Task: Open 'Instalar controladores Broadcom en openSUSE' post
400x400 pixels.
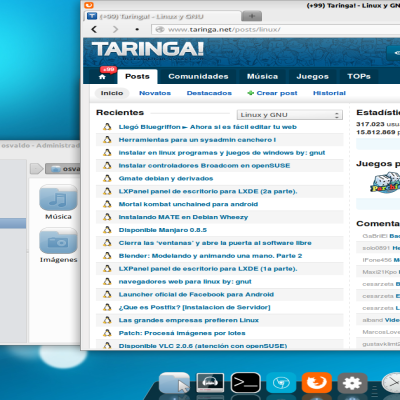Action: click(204, 166)
